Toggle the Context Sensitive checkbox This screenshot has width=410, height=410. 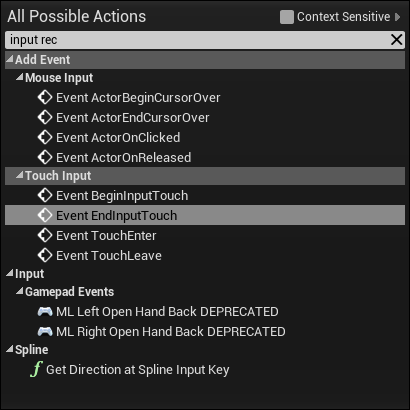coord(287,17)
